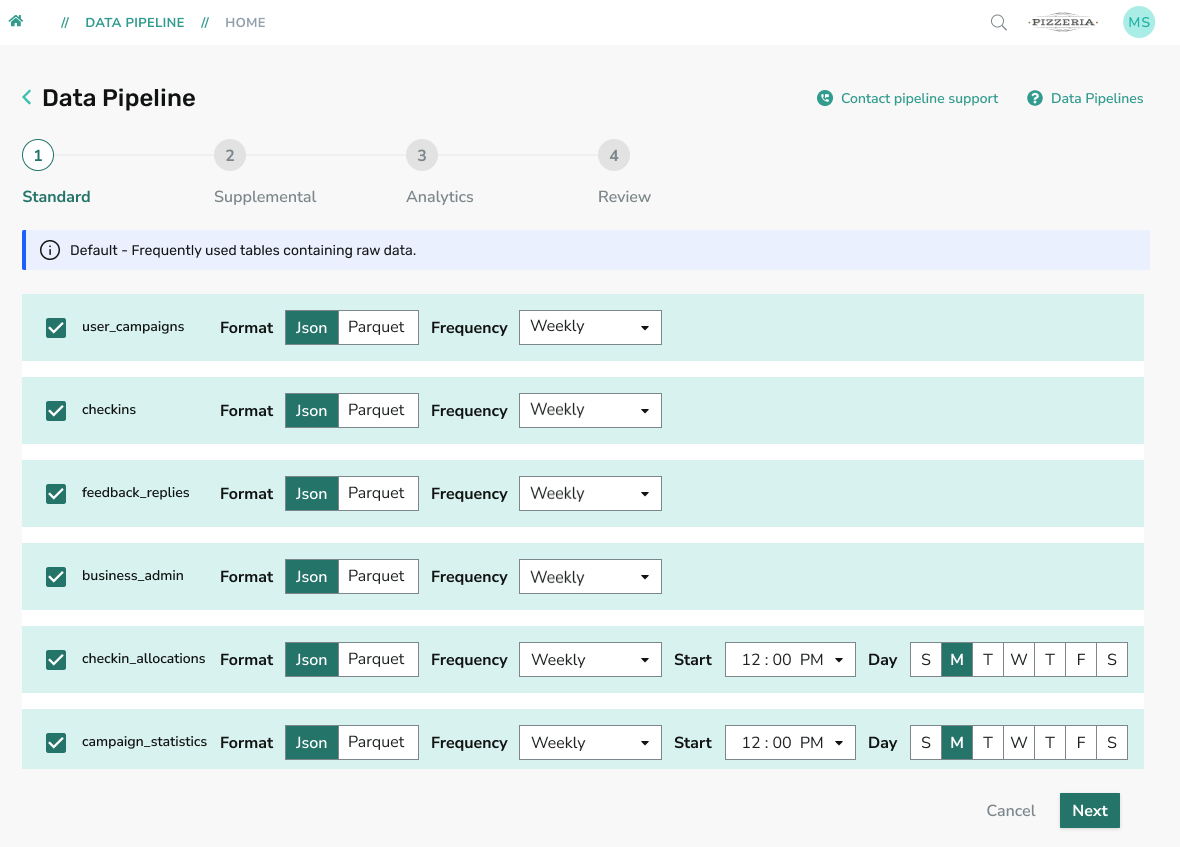Set feedback_replies format to Parquet
1180x847 pixels.
[378, 493]
